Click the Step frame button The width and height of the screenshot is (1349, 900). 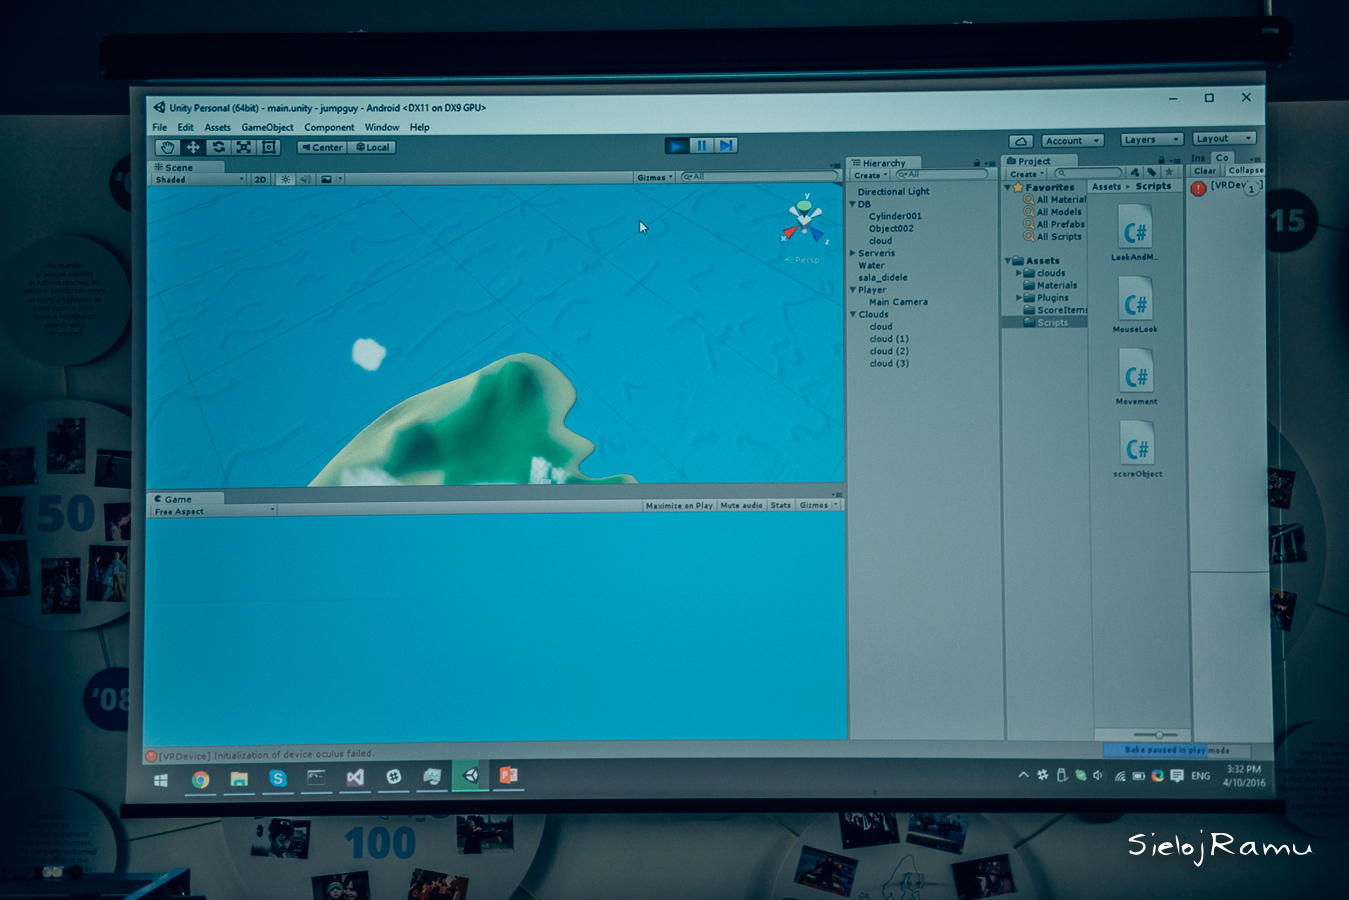point(727,146)
